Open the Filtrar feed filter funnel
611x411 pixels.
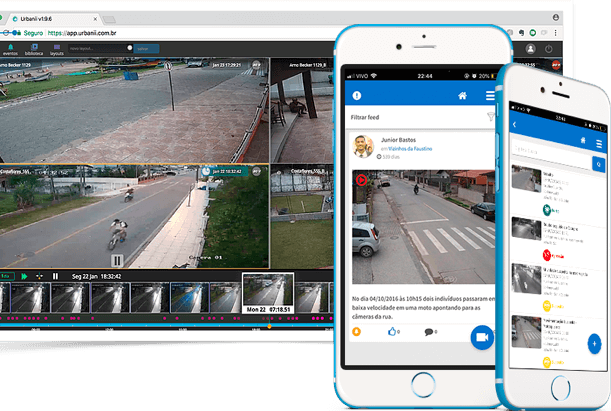tap(490, 118)
